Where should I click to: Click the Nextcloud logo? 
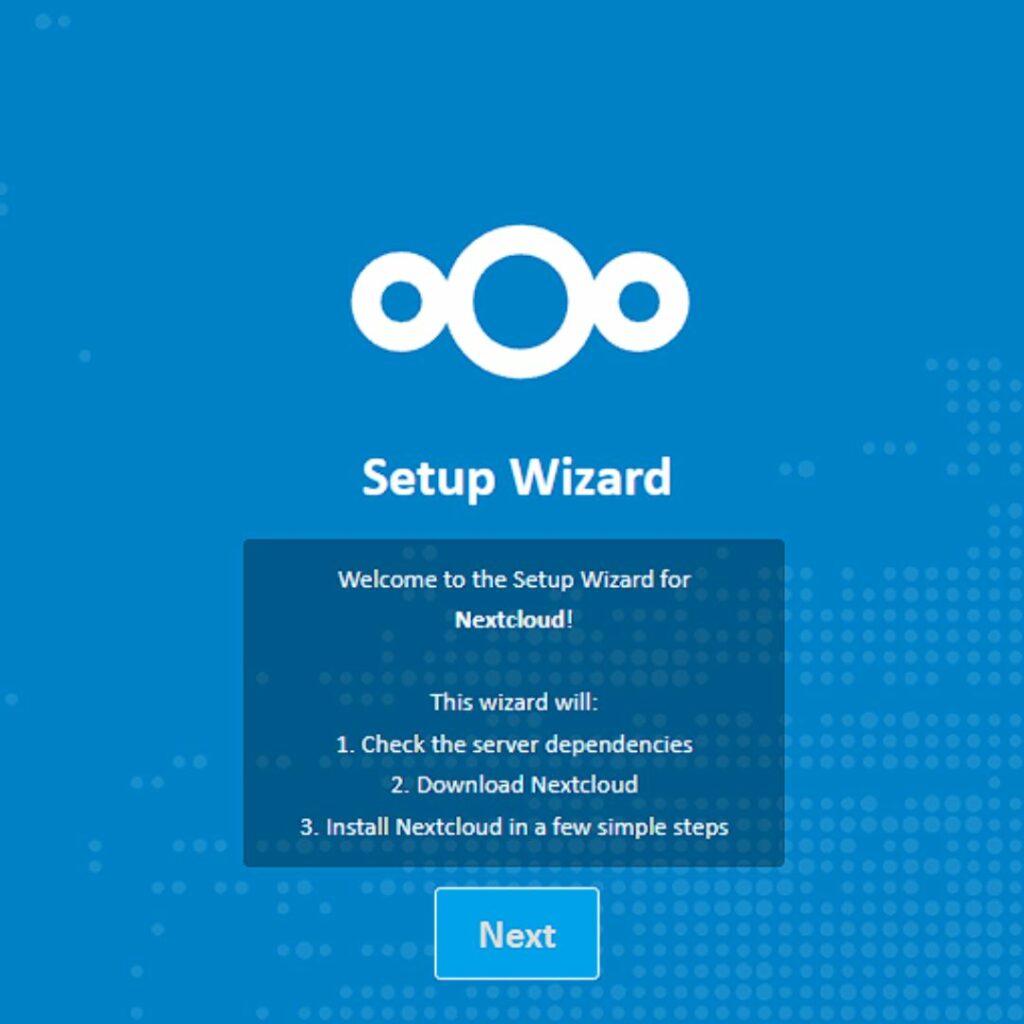coord(520,302)
